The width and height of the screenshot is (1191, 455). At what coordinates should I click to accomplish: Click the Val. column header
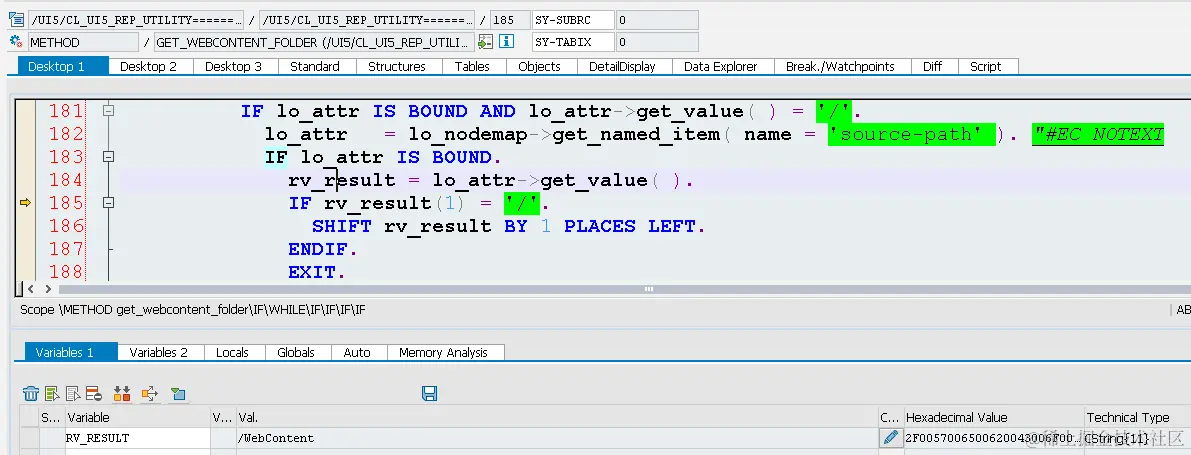(557, 417)
